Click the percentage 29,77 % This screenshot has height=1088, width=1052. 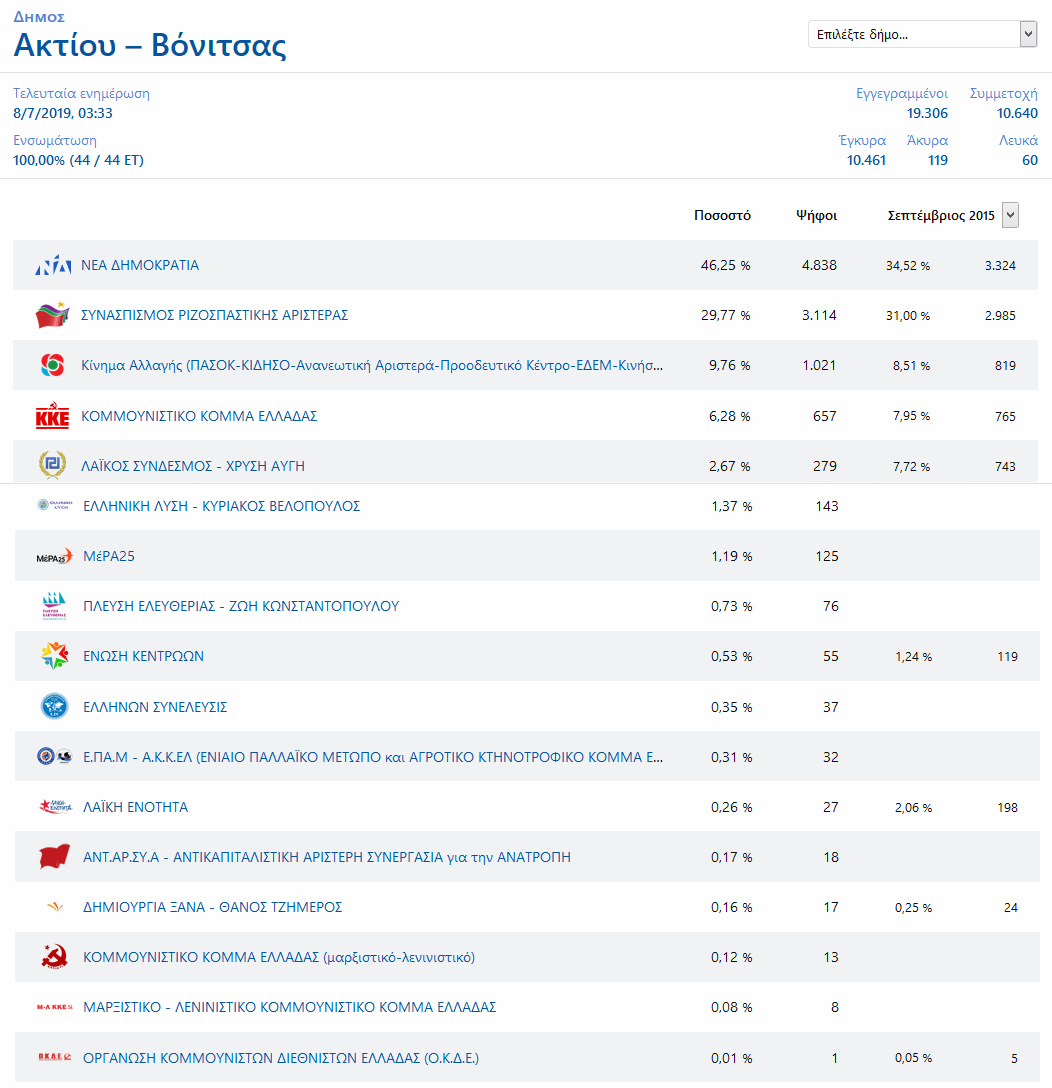725,315
